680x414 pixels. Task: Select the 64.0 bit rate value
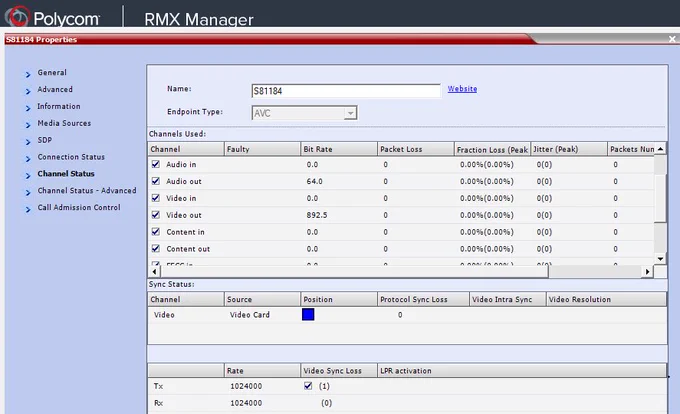pos(314,181)
